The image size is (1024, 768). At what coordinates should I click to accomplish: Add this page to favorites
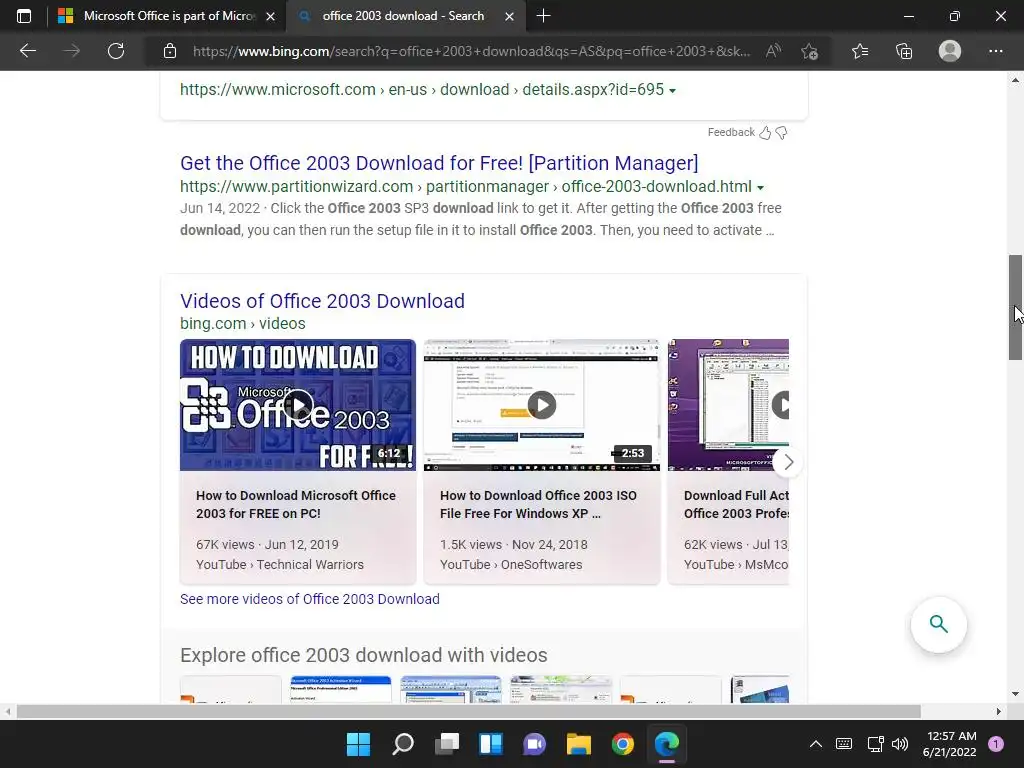[810, 51]
